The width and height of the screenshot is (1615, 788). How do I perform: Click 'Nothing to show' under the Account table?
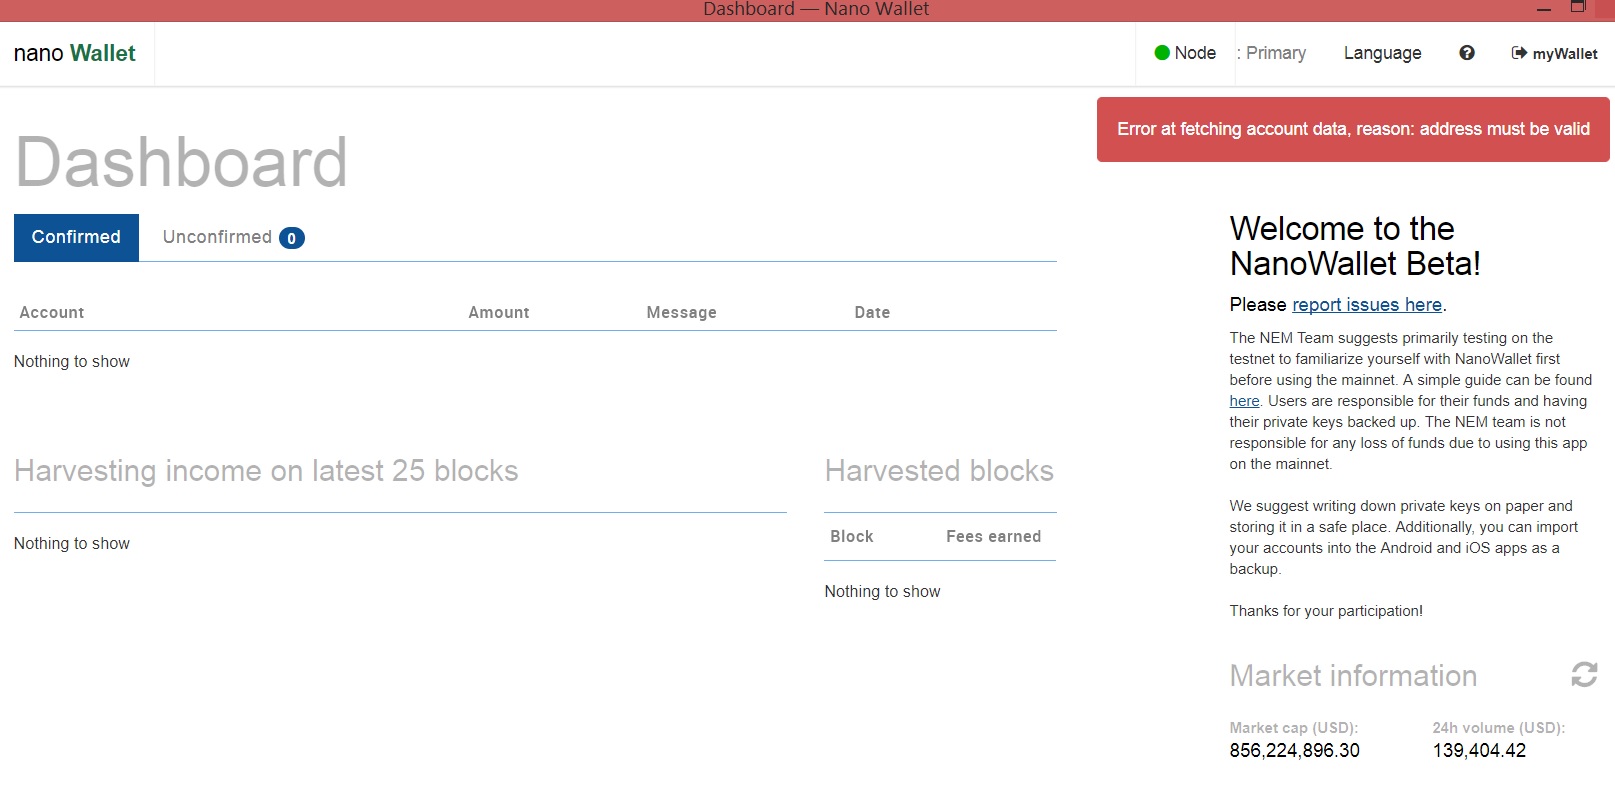pos(72,361)
